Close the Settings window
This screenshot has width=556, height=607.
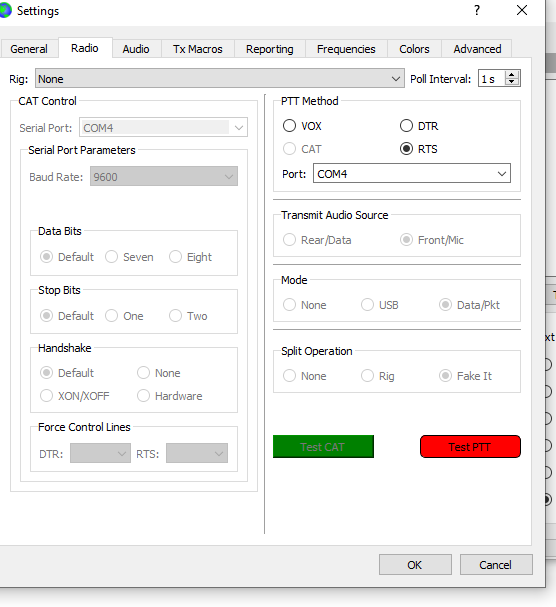(x=522, y=10)
